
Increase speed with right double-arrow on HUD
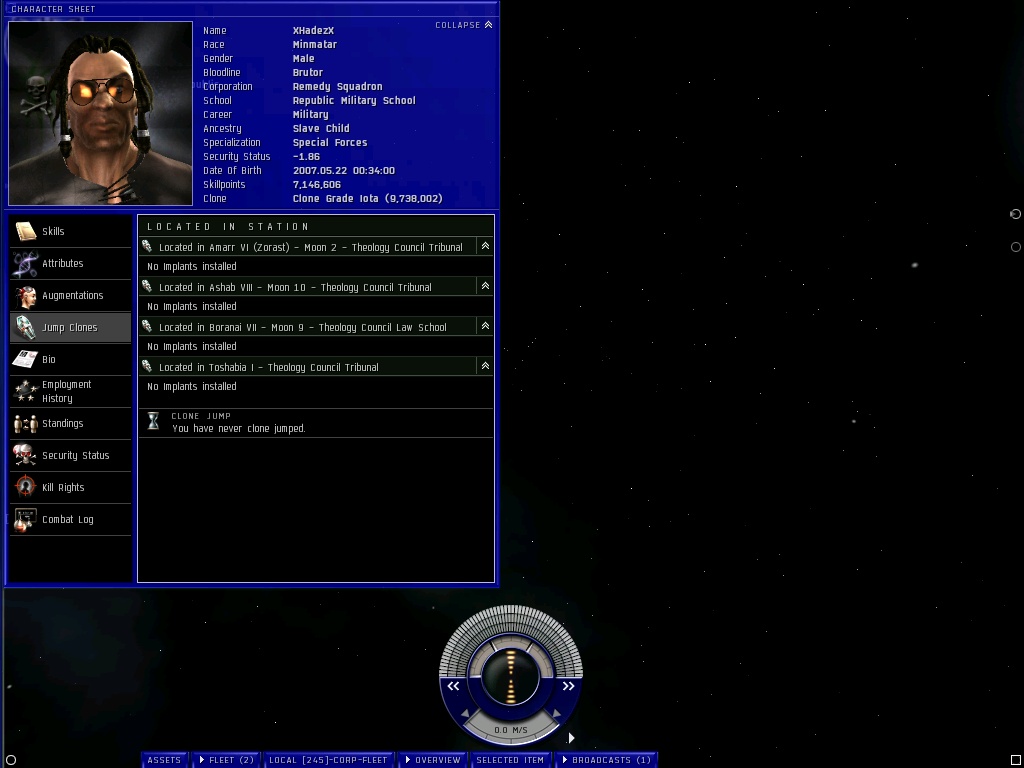568,686
